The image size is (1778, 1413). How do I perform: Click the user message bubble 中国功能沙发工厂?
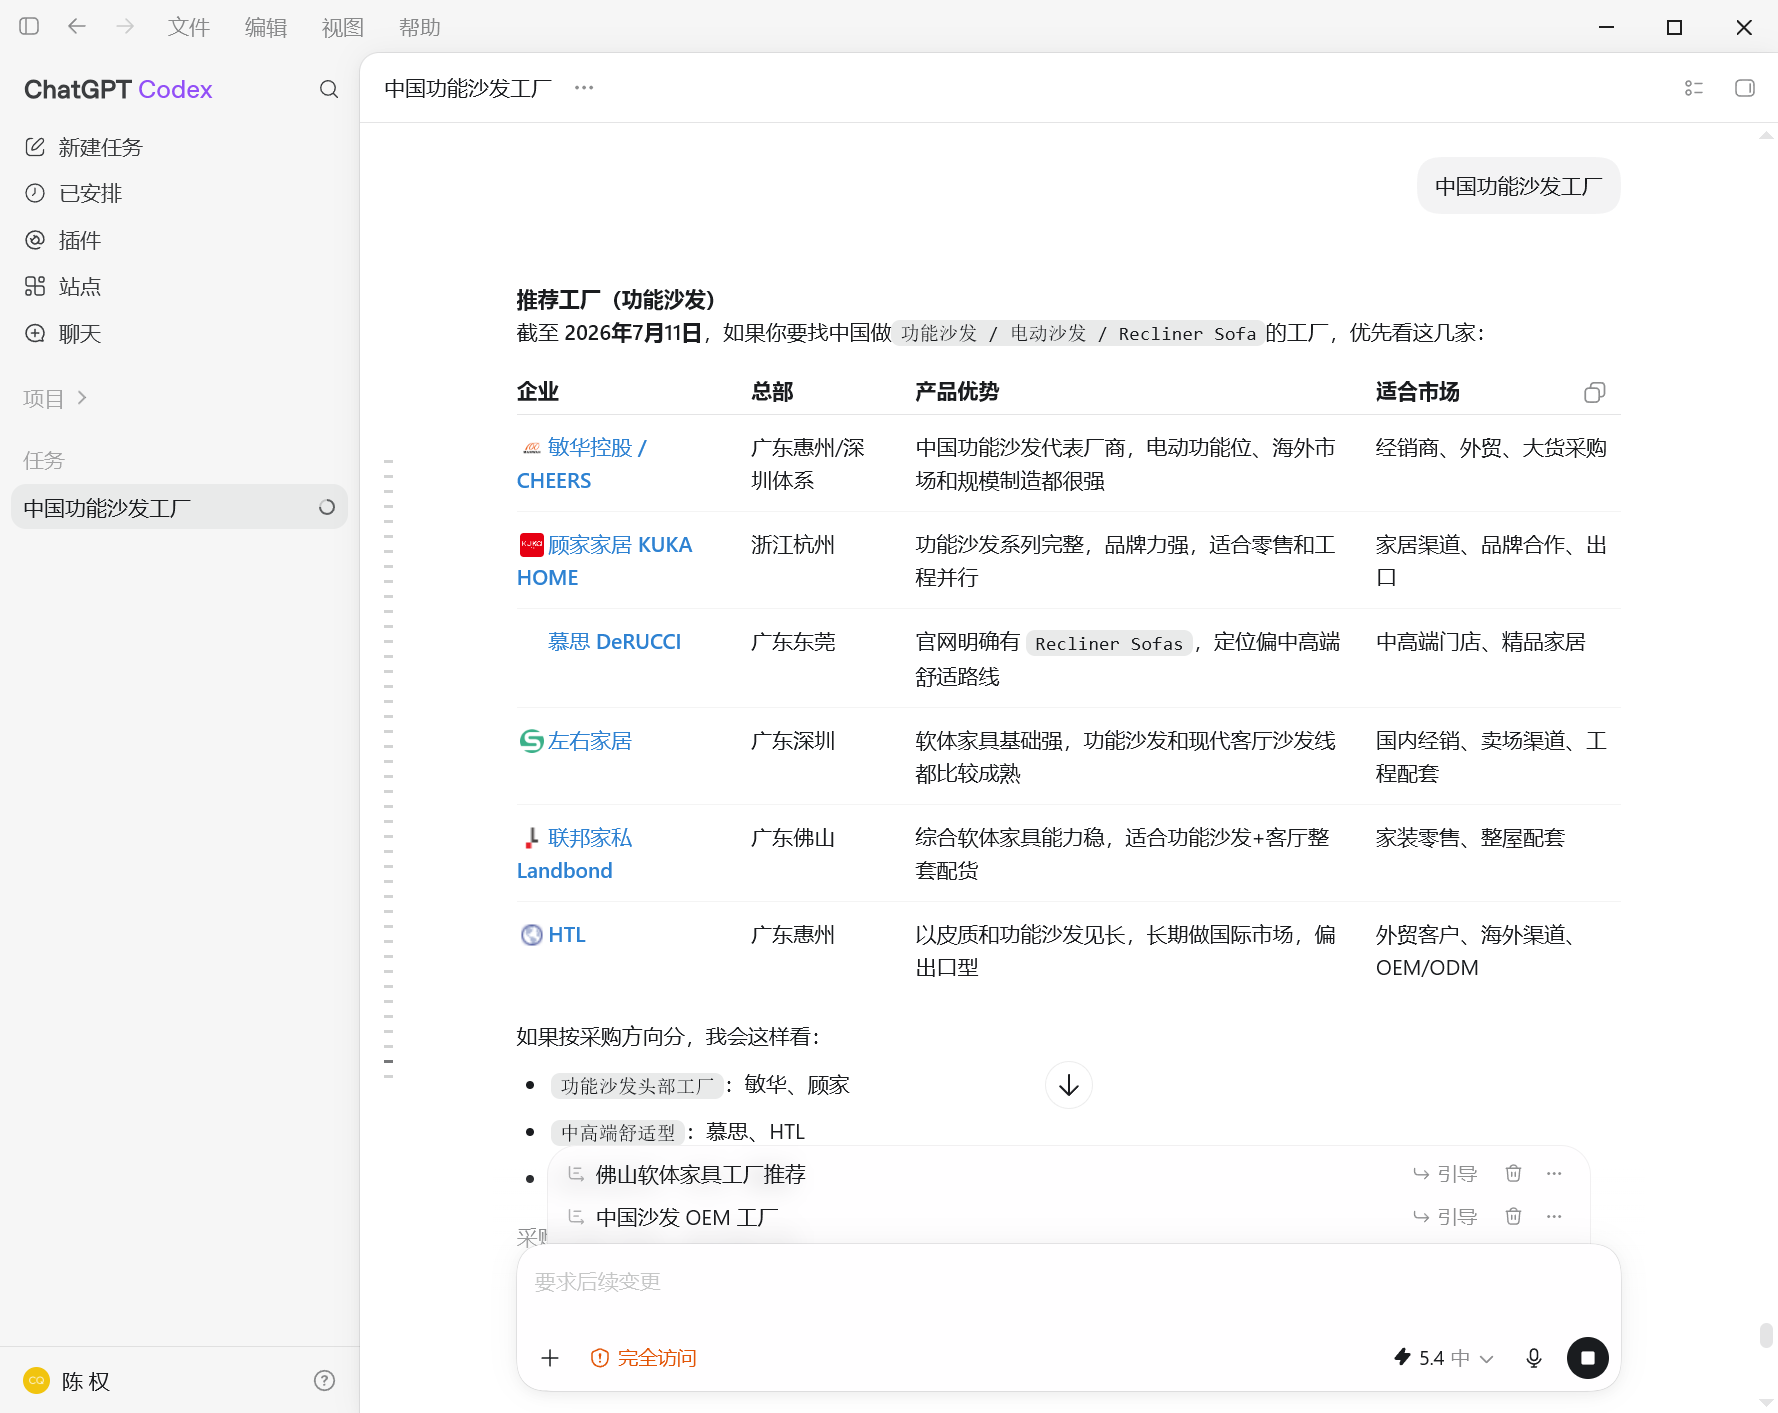pyautogui.click(x=1518, y=186)
